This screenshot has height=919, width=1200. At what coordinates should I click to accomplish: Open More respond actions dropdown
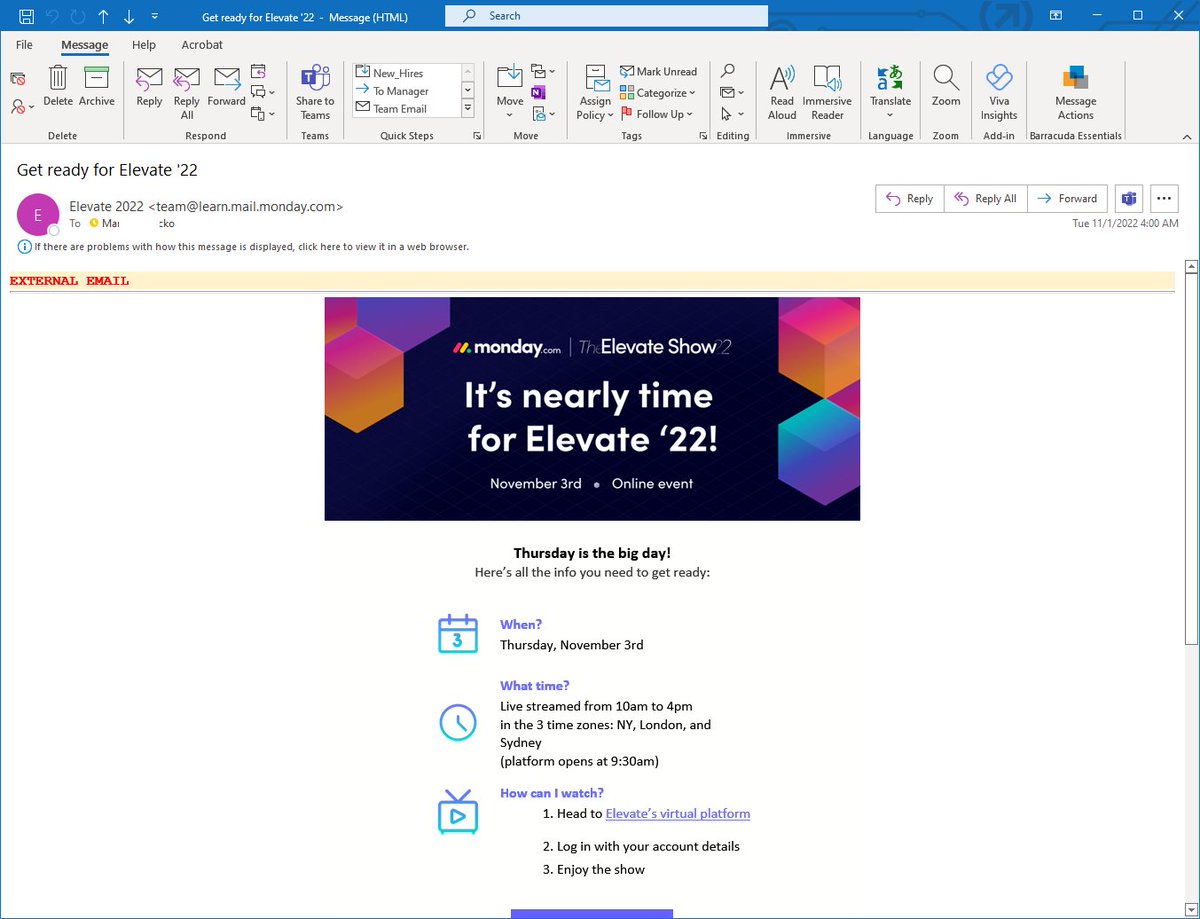pos(262,114)
